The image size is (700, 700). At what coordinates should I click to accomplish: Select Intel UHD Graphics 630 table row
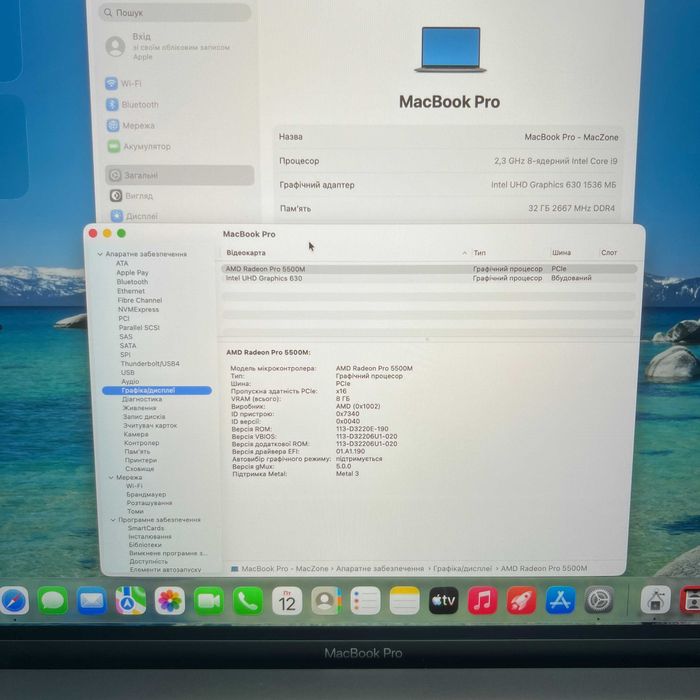click(429, 278)
